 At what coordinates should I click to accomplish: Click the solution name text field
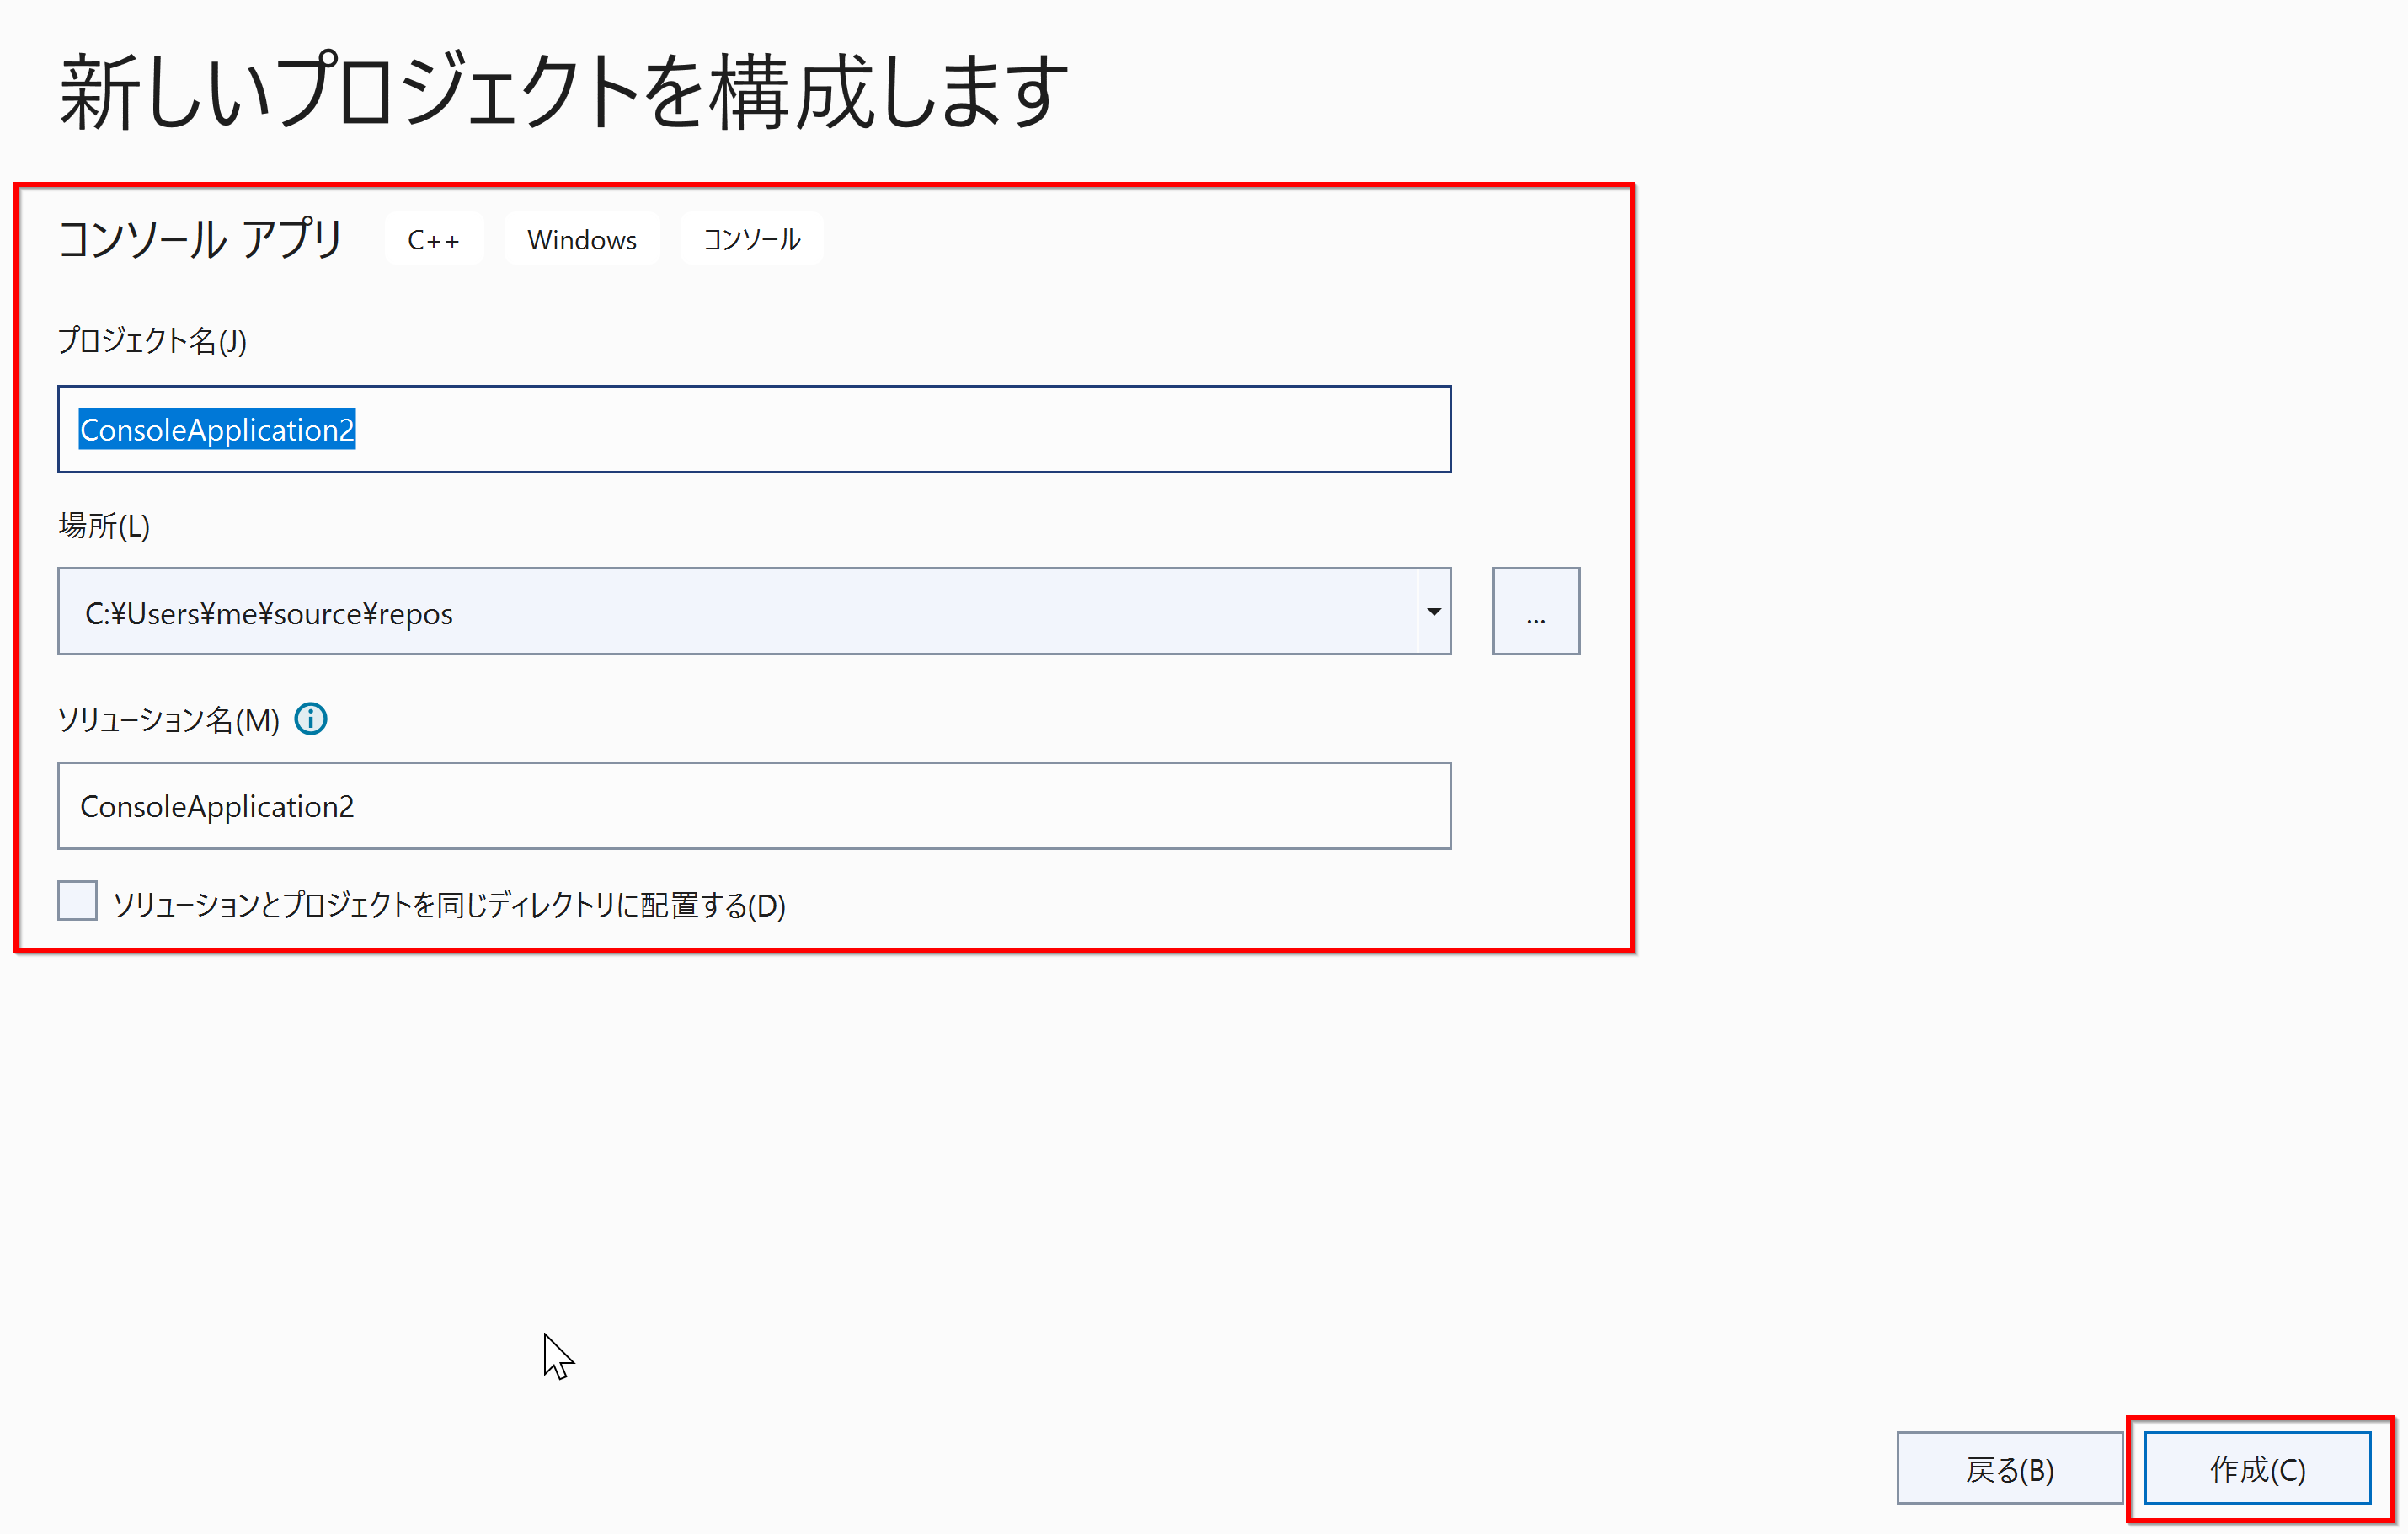(753, 806)
